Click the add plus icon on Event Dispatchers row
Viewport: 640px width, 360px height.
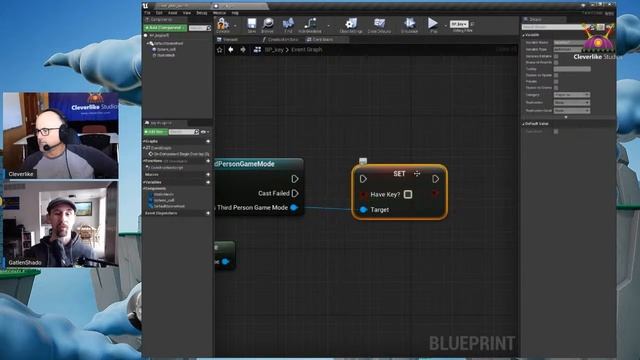point(208,213)
